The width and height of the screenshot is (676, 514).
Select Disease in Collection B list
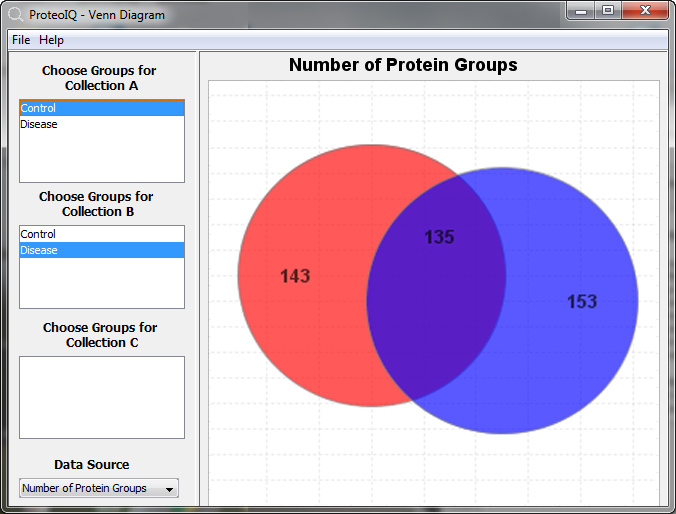(x=102, y=250)
